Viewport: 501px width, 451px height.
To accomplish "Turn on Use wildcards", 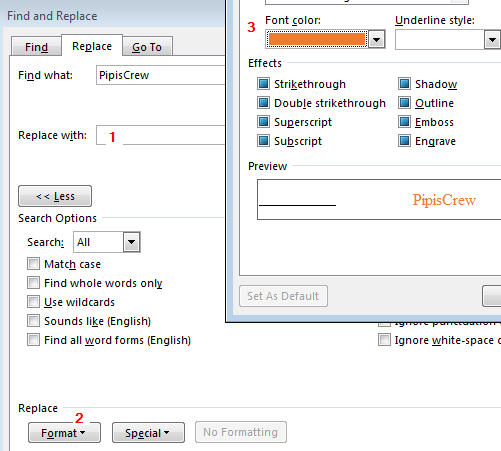I will click(x=33, y=302).
